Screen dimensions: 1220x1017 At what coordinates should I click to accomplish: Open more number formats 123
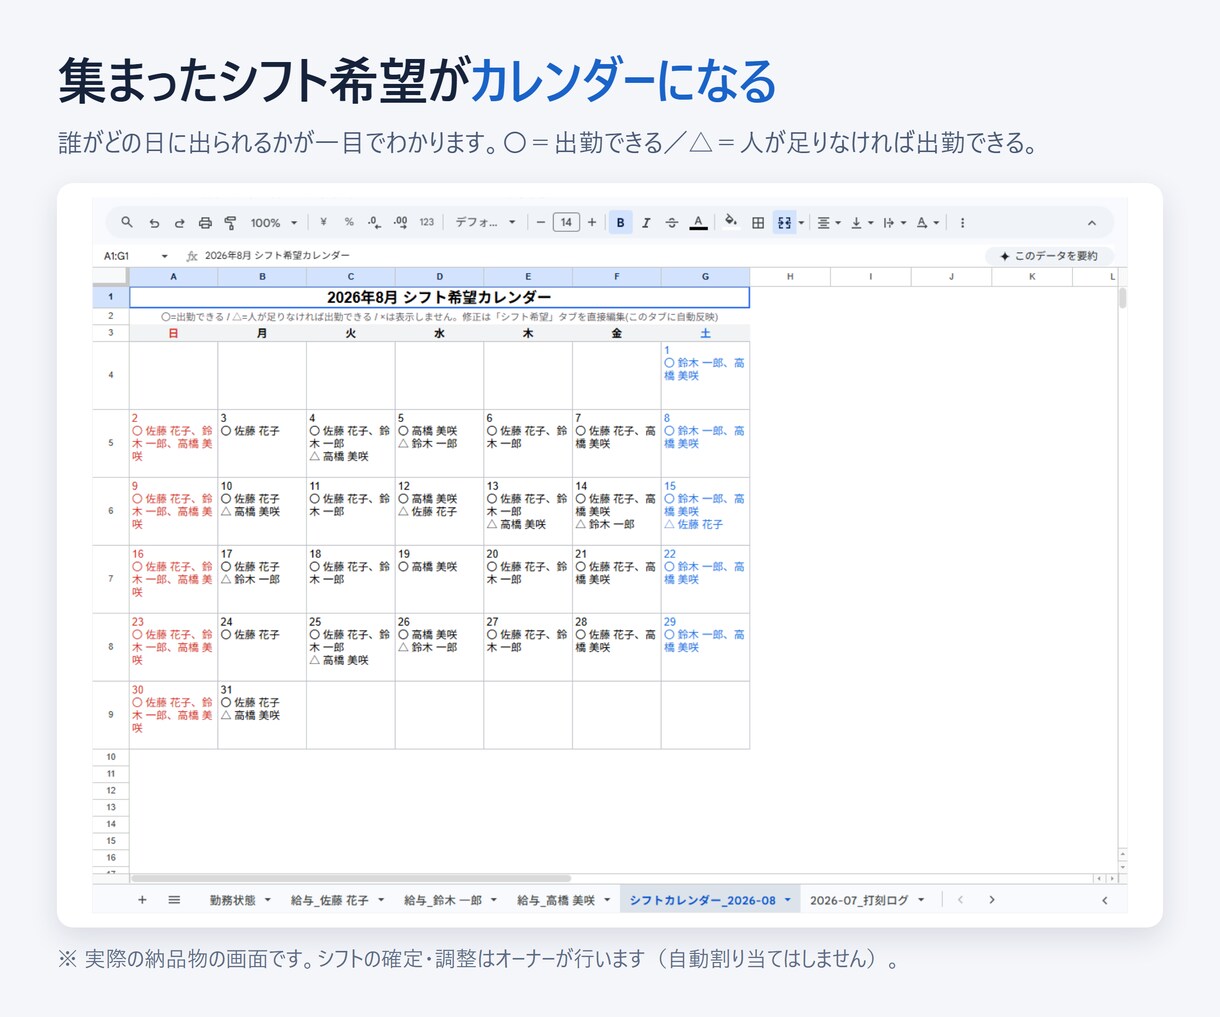(427, 222)
